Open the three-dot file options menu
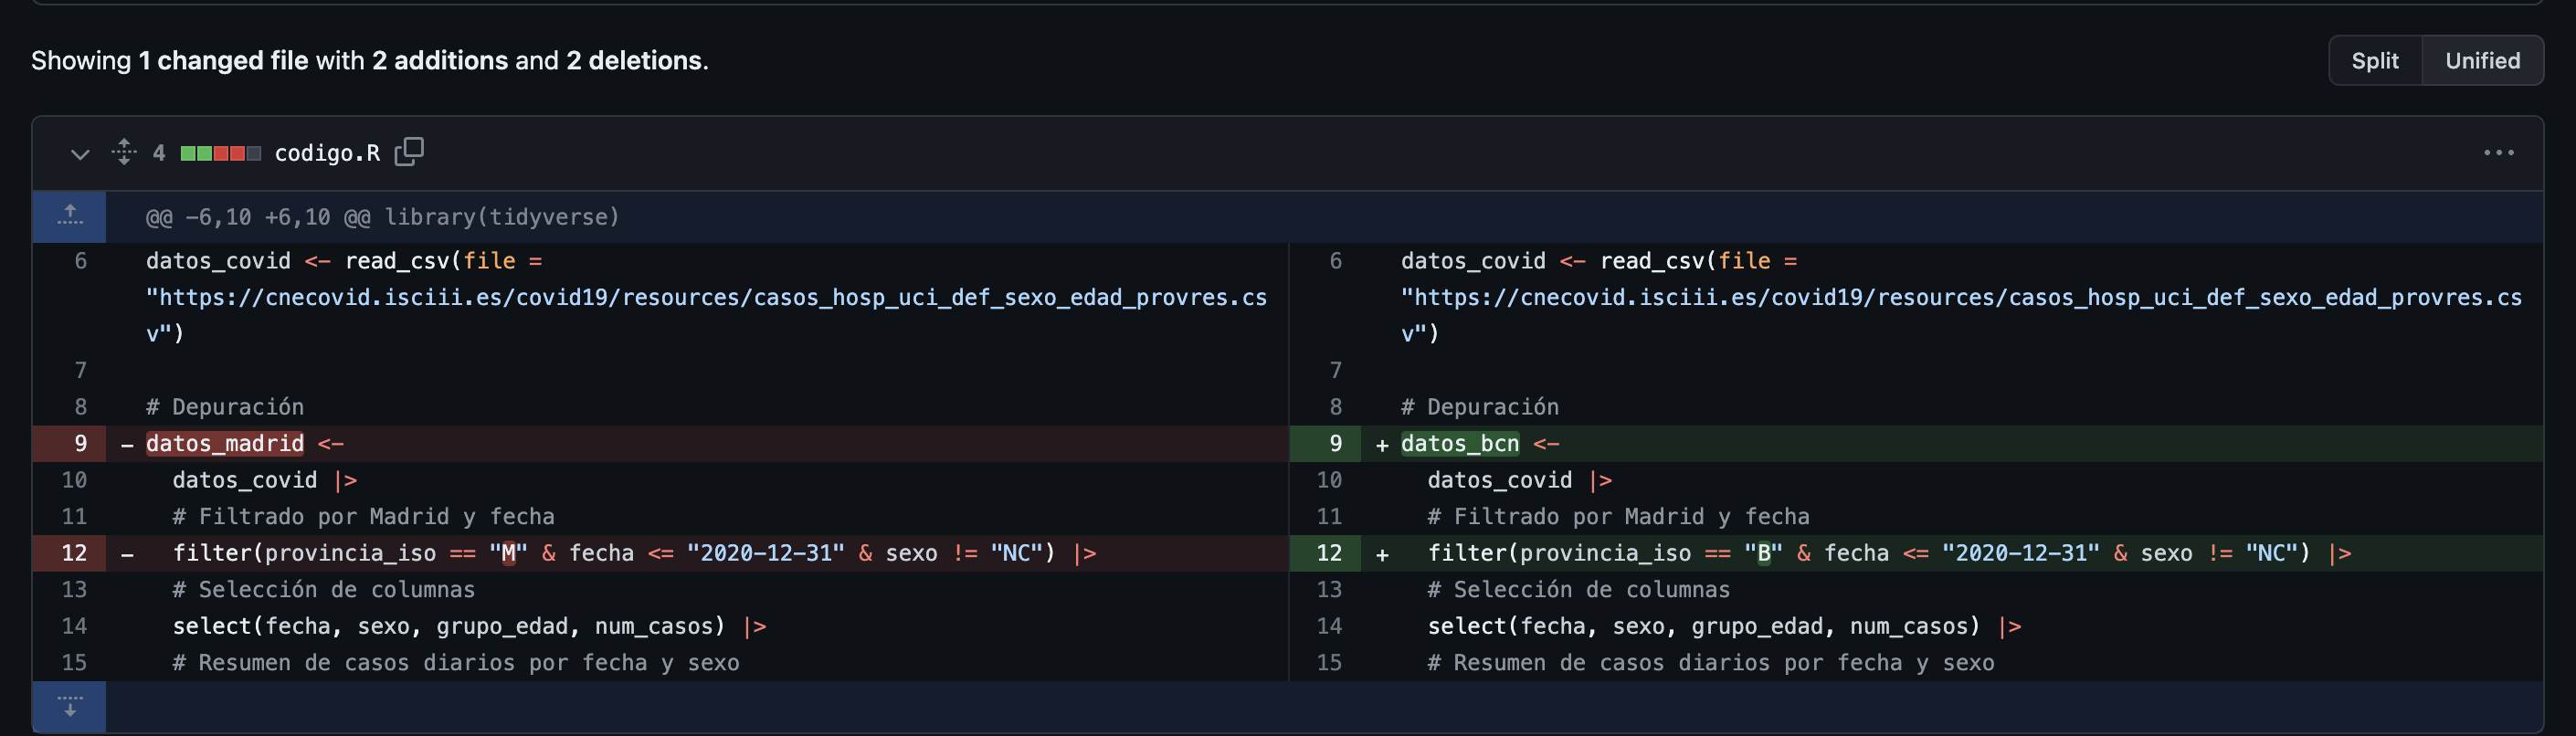Viewport: 2576px width, 736px height. 2498,153
